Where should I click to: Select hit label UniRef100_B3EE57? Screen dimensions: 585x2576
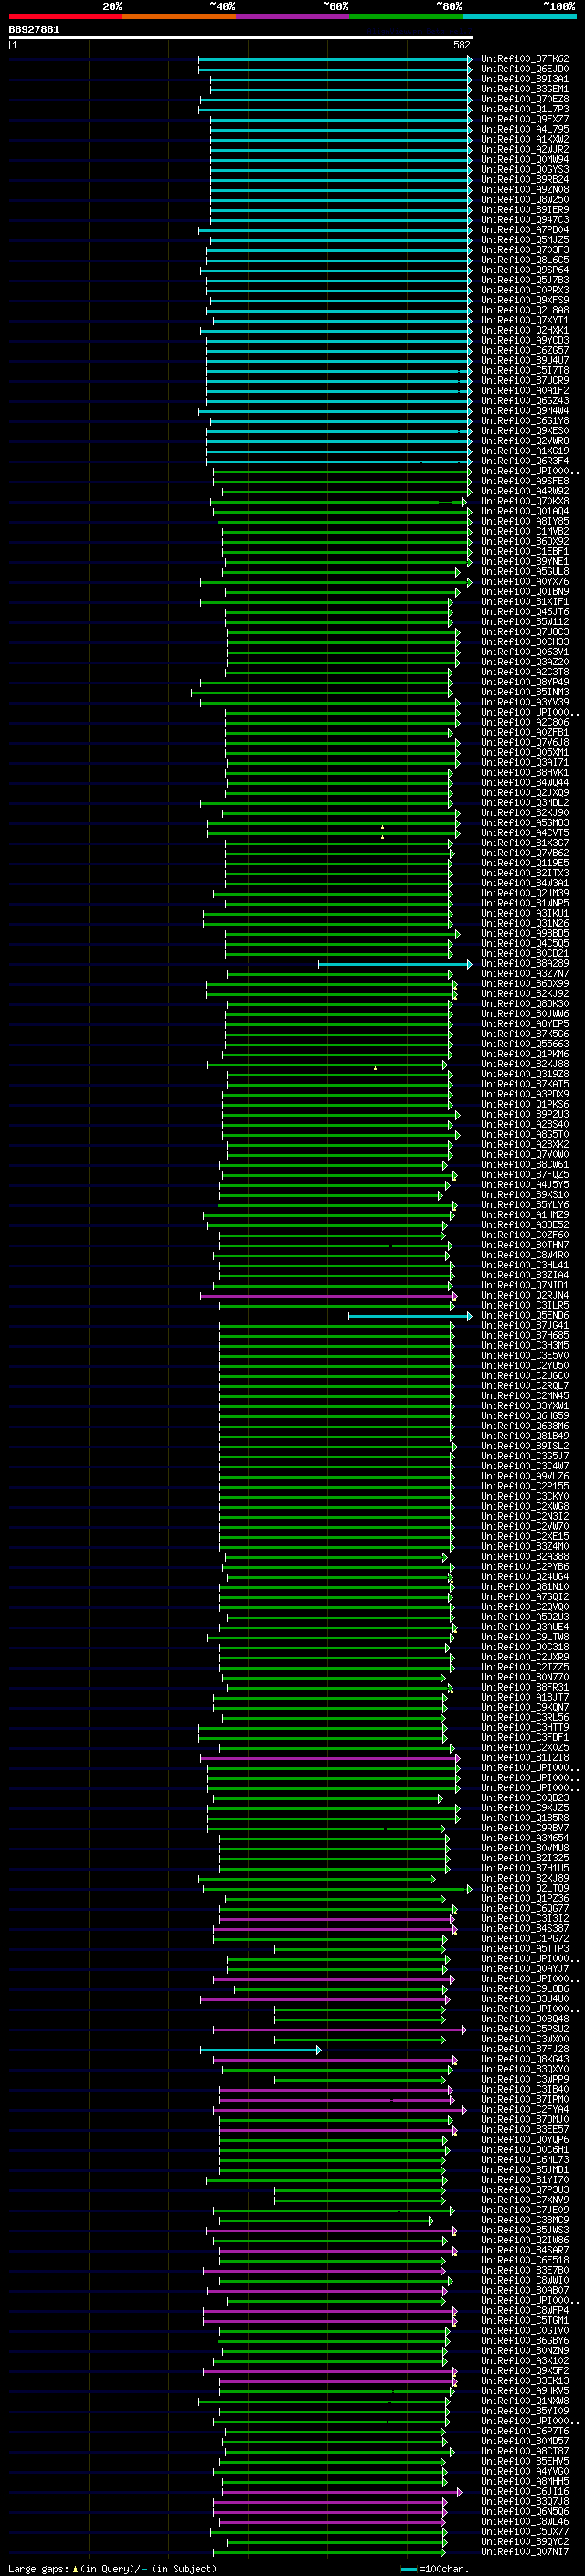coord(525,2129)
